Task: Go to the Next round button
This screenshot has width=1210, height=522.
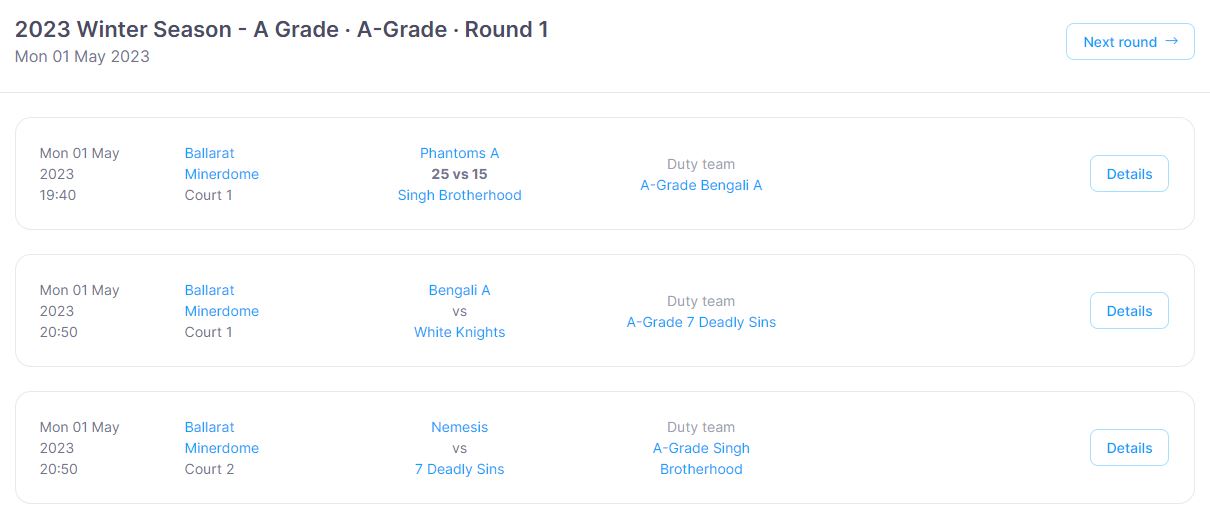Action: (x=1130, y=42)
